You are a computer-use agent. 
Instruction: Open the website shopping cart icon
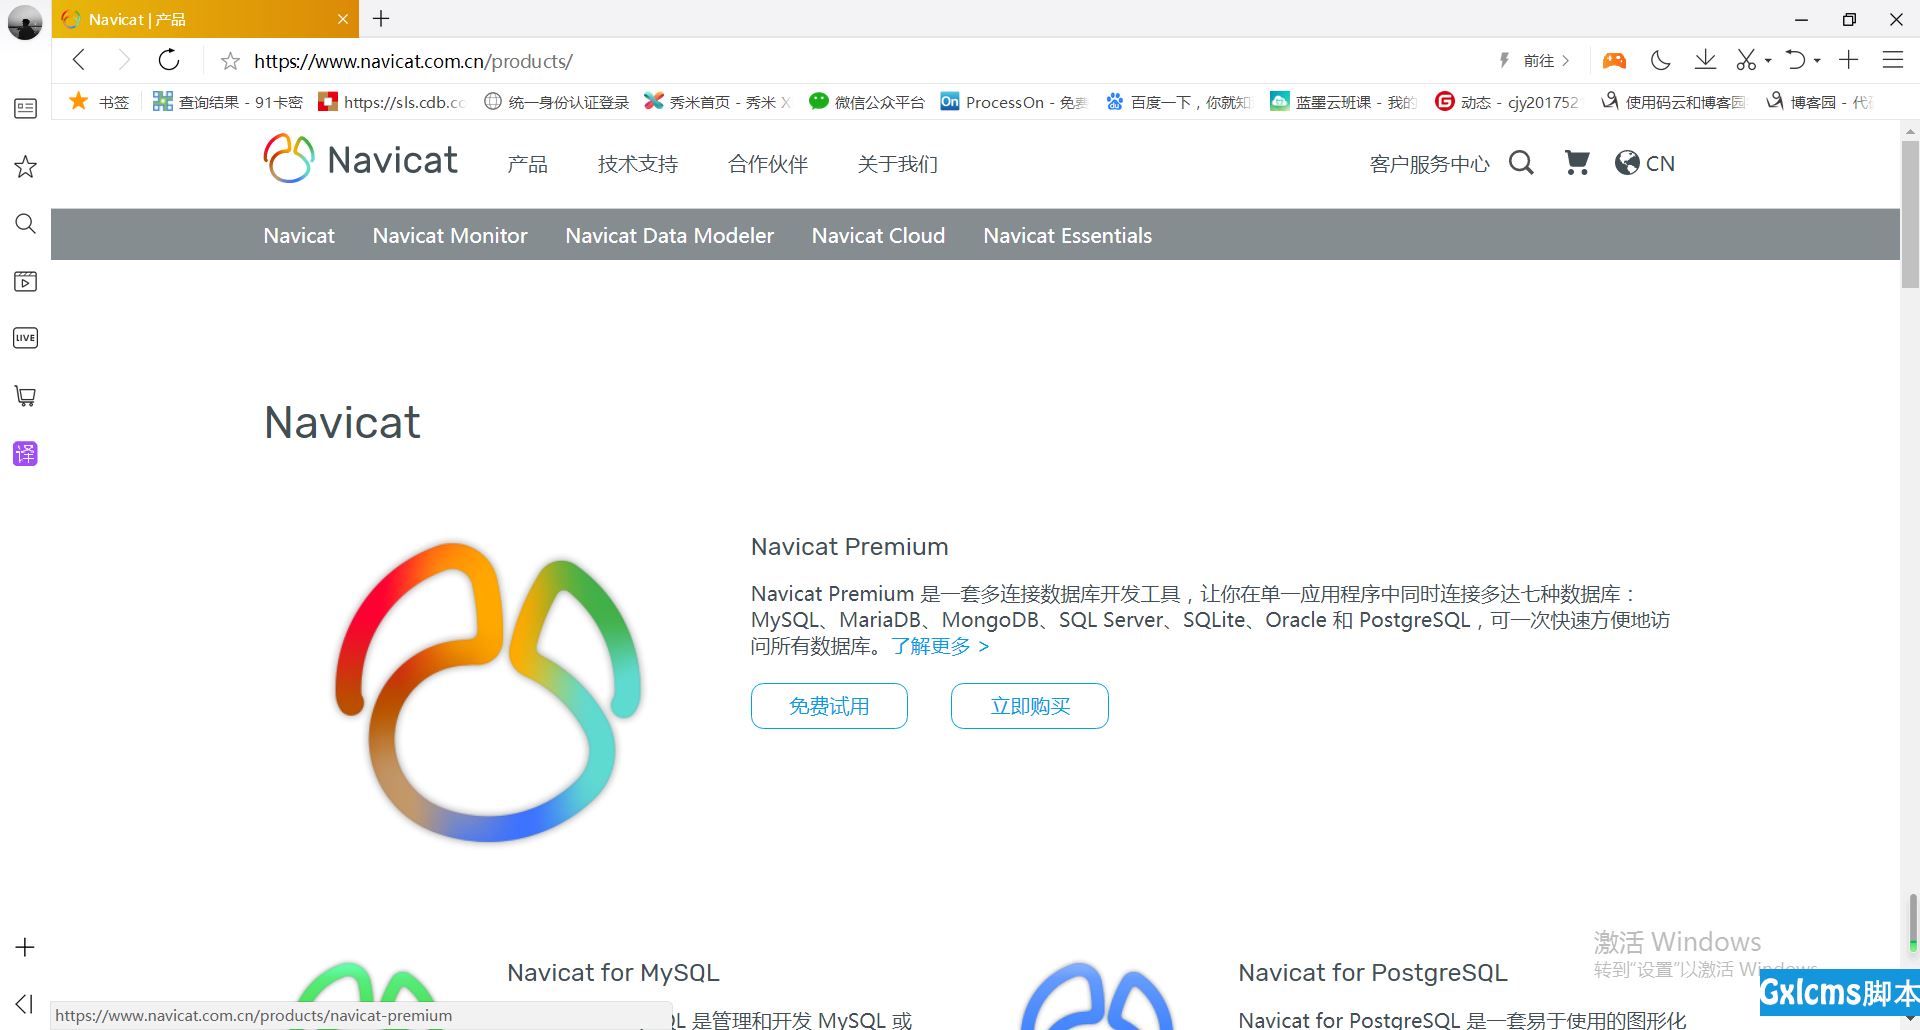pos(1577,163)
